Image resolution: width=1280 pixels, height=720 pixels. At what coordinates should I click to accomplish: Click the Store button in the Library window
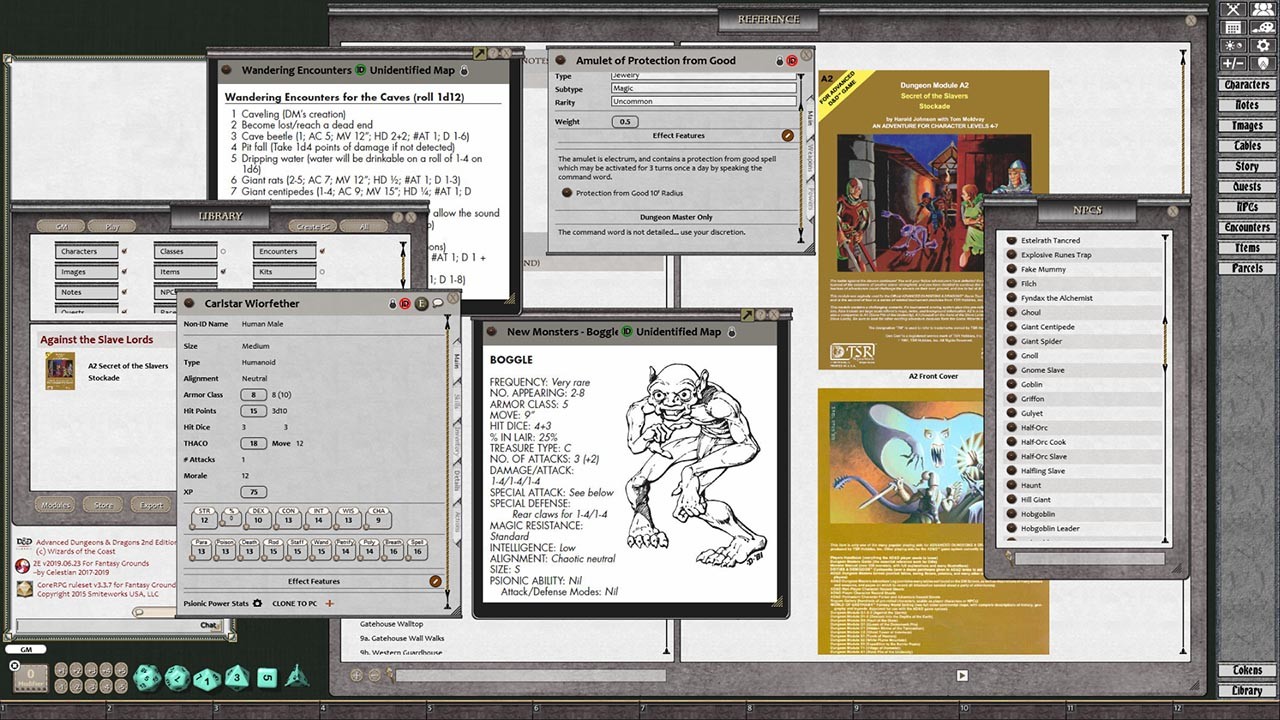pos(103,505)
